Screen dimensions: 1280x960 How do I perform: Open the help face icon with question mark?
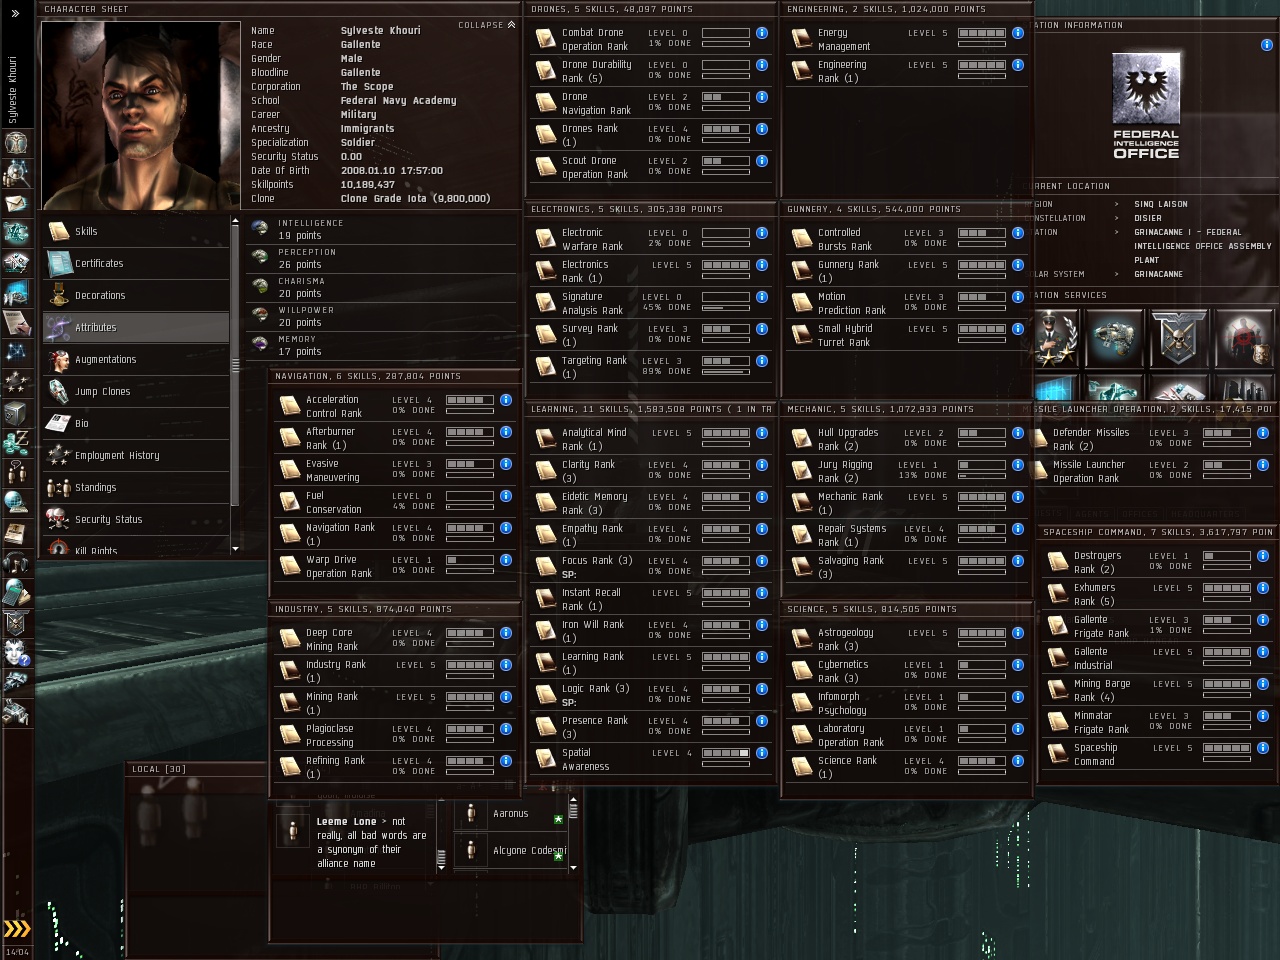pos(16,653)
